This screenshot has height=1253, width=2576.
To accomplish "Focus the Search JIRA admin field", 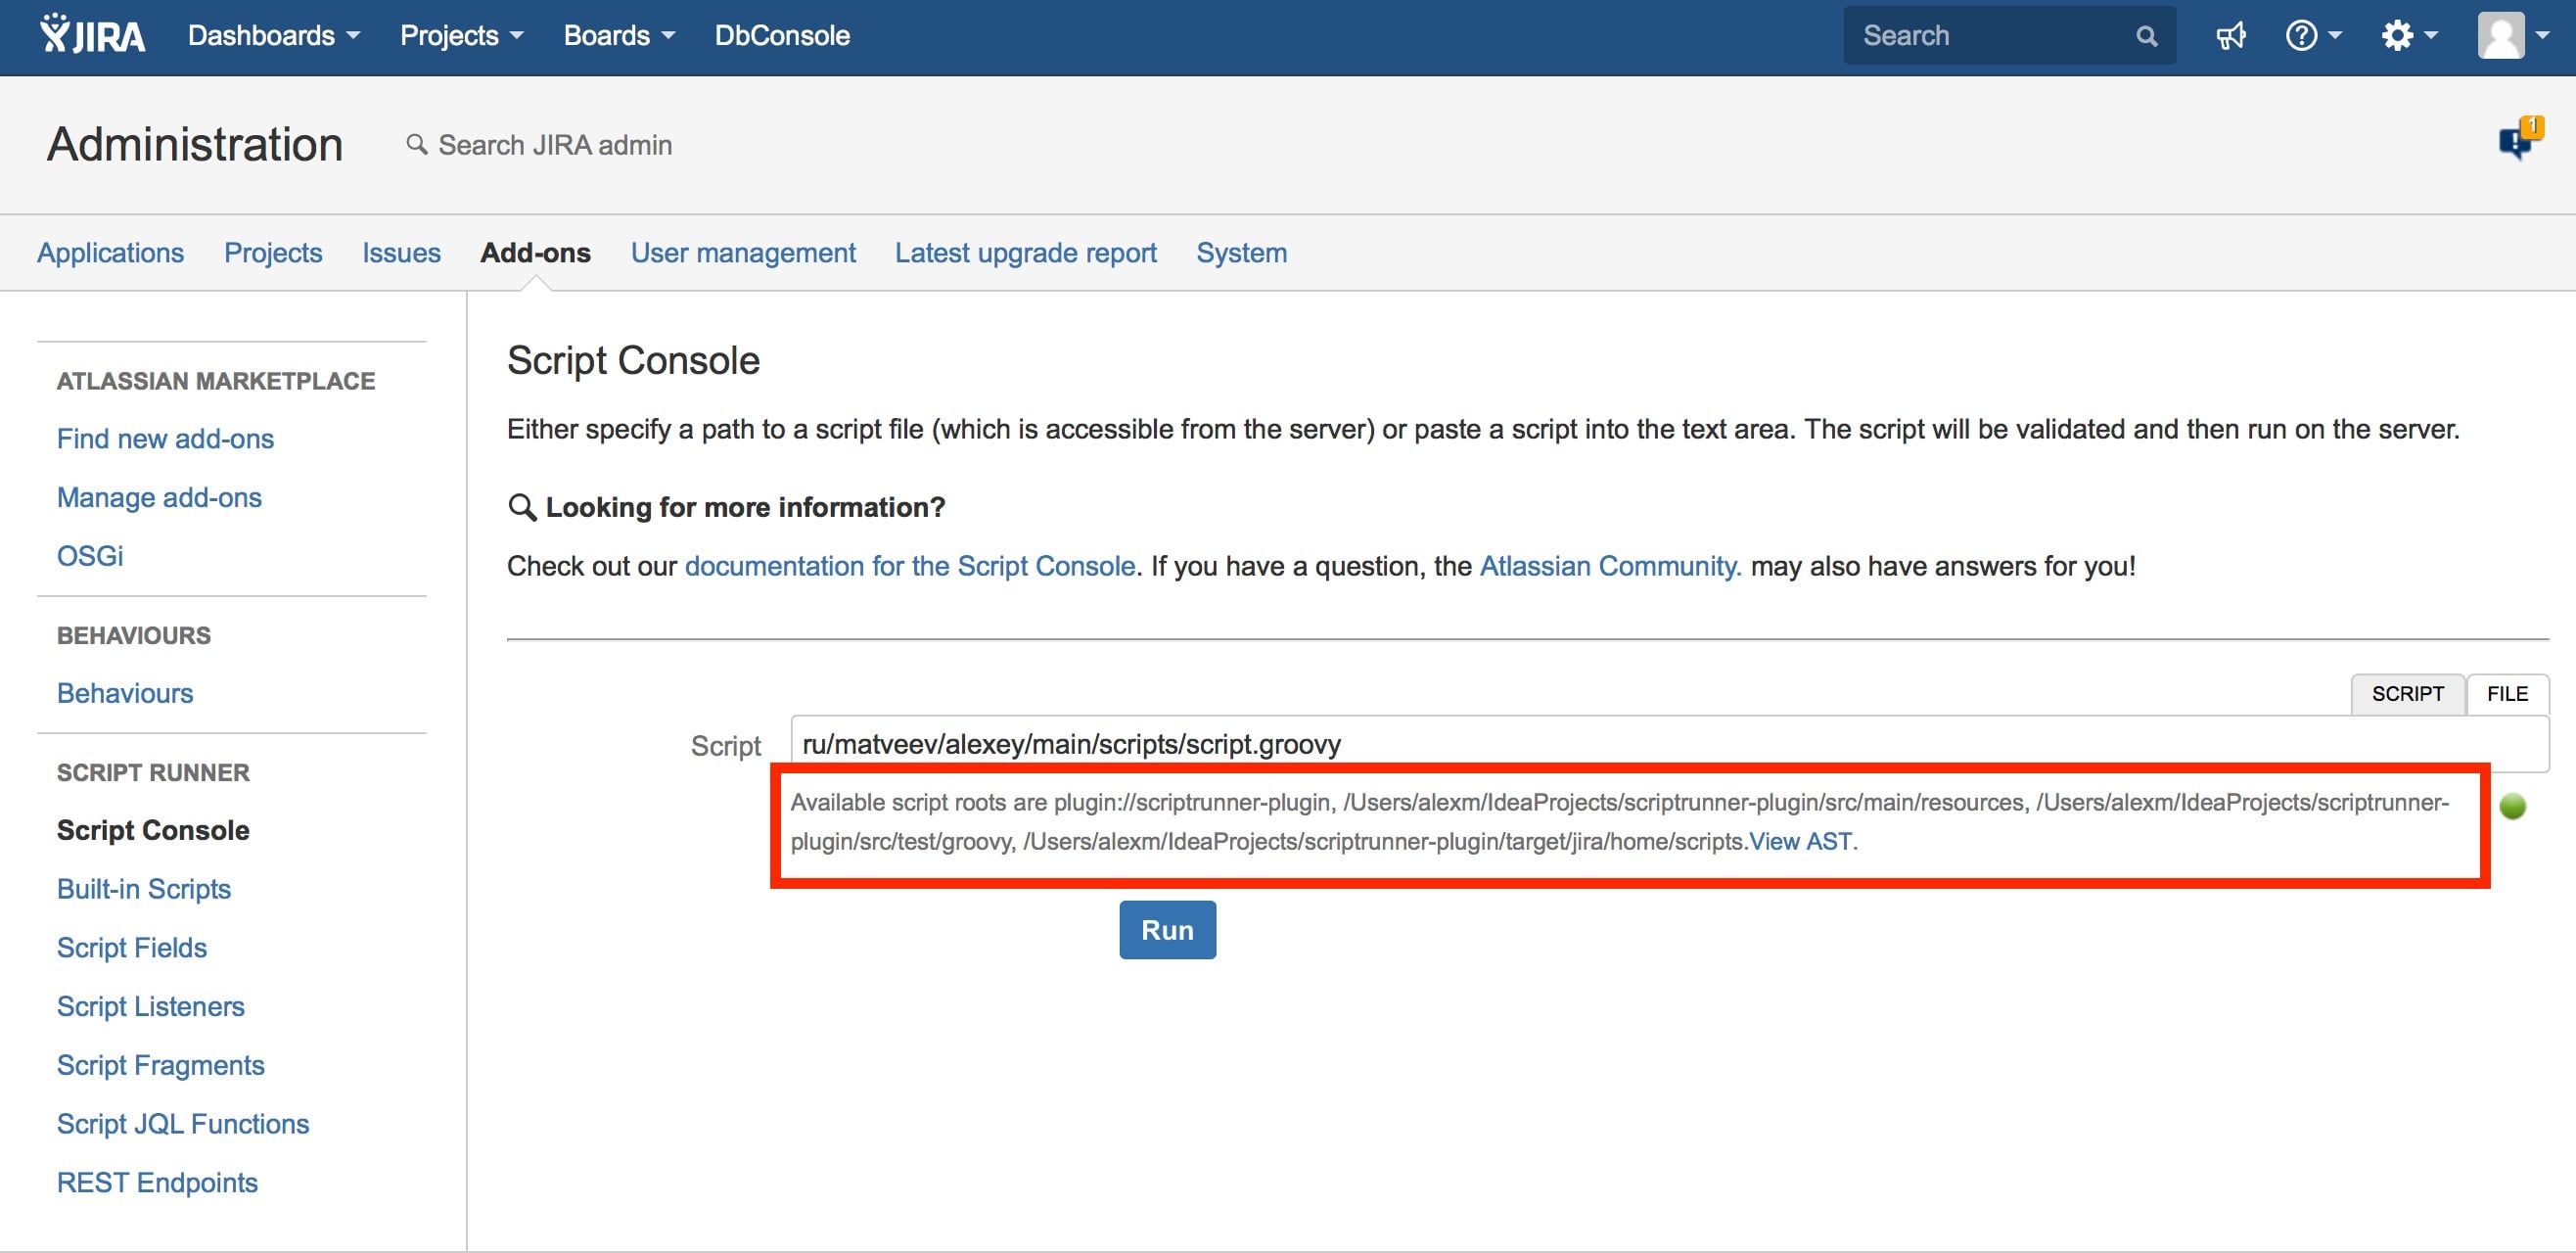I will click(x=555, y=145).
